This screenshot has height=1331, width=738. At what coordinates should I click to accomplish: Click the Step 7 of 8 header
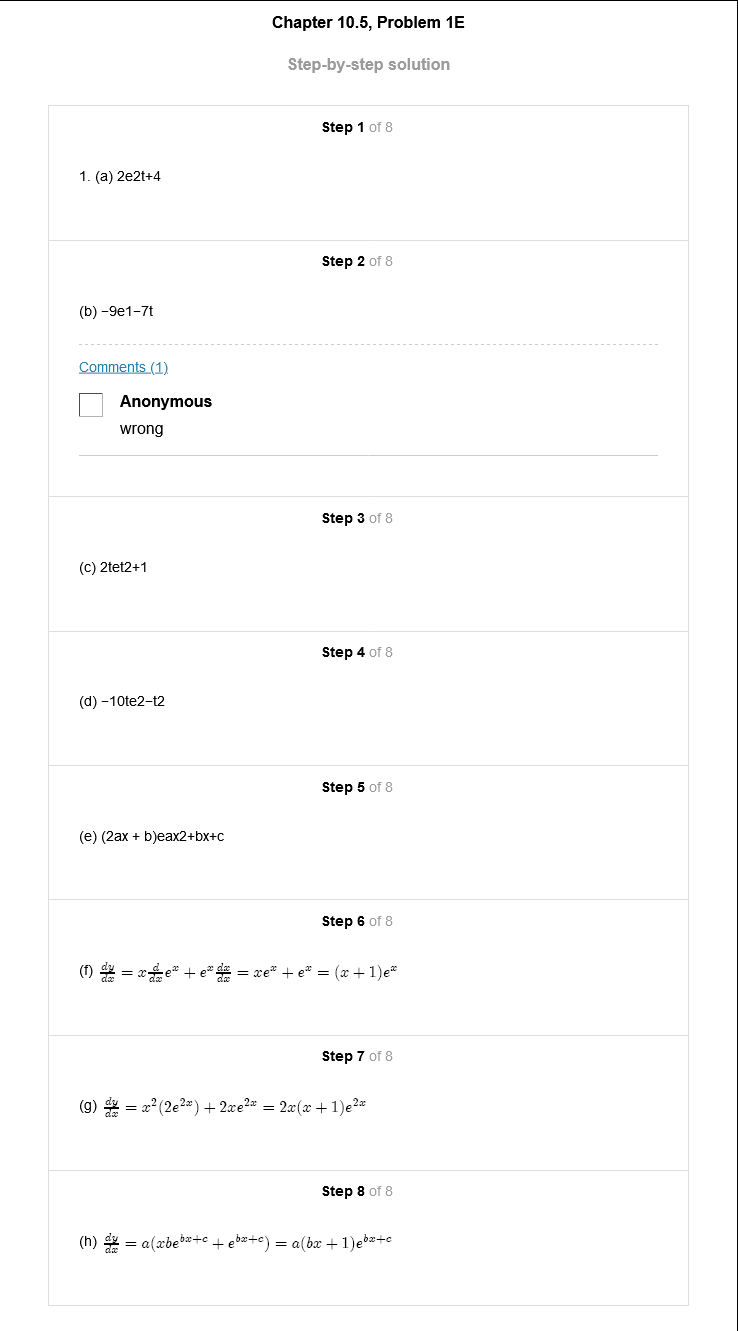coord(357,1056)
